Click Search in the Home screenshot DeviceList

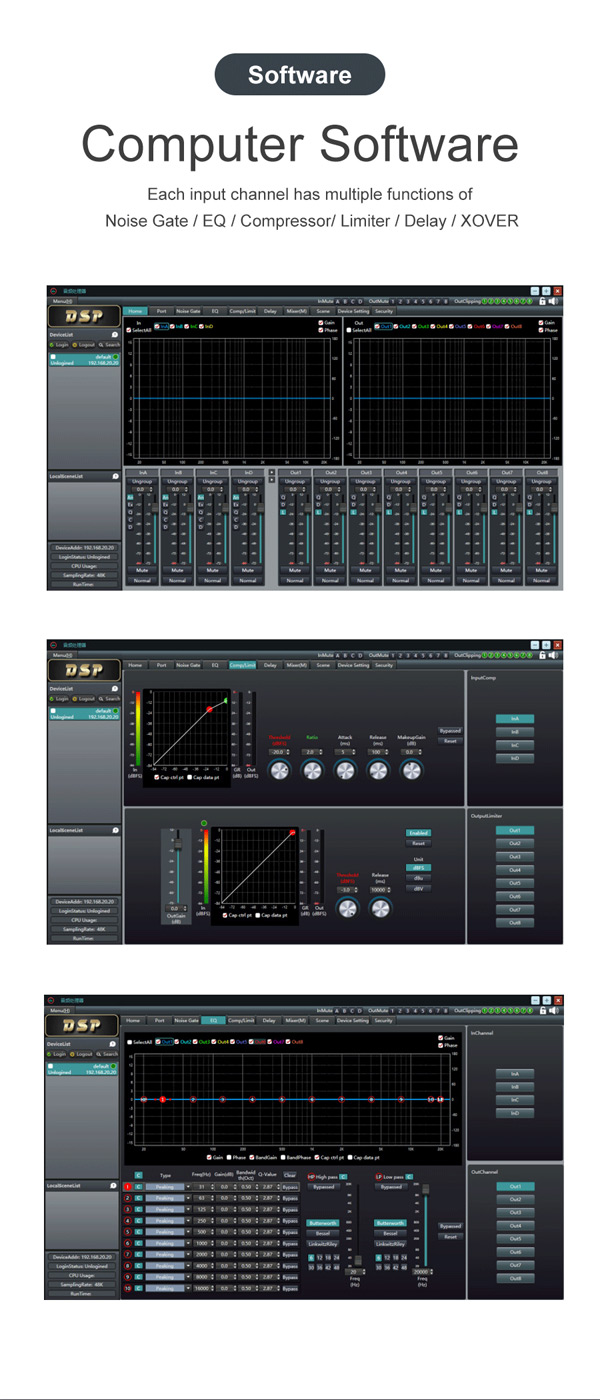coord(108,345)
